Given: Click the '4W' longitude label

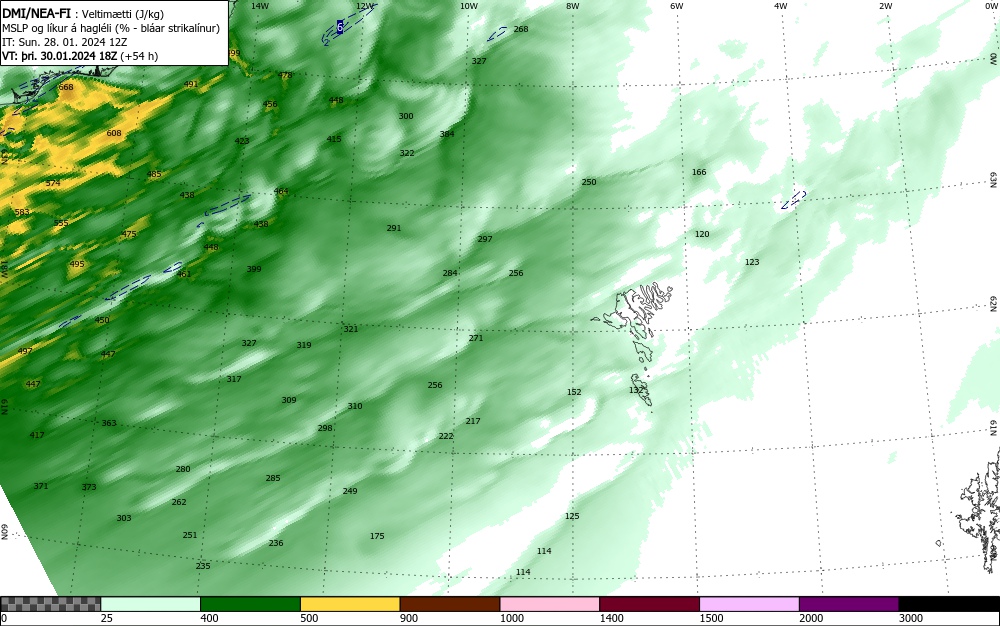Looking at the screenshot, I should [x=781, y=6].
